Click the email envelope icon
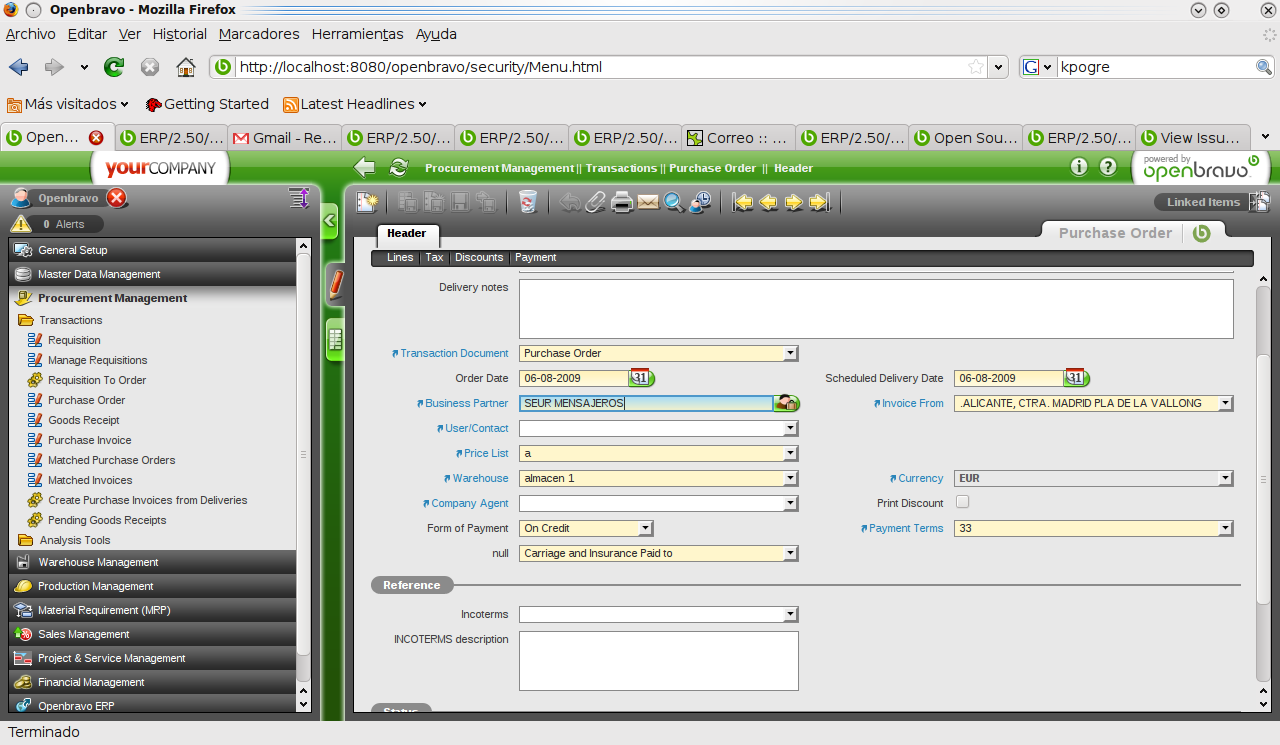Image resolution: width=1280 pixels, height=745 pixels. tap(648, 202)
